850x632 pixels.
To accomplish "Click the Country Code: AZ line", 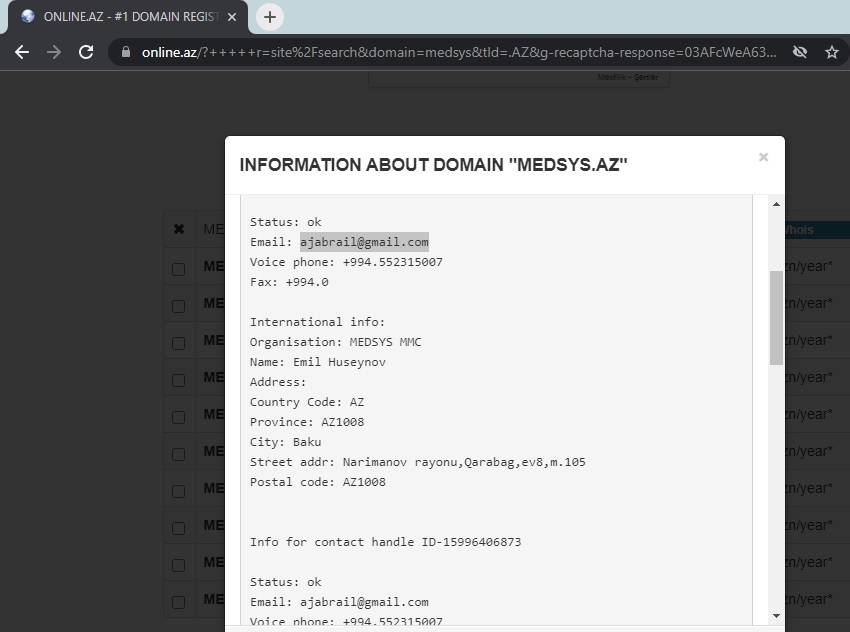I will coord(307,402).
